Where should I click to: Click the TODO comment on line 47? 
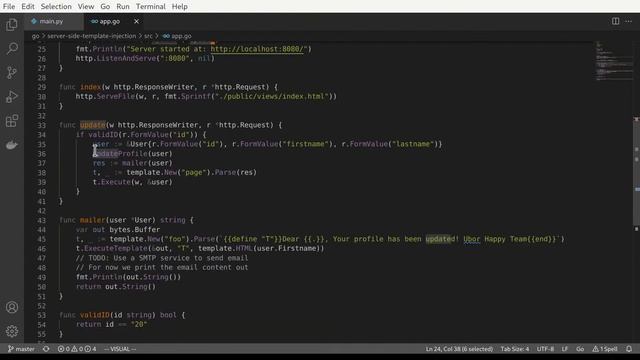(x=162, y=258)
